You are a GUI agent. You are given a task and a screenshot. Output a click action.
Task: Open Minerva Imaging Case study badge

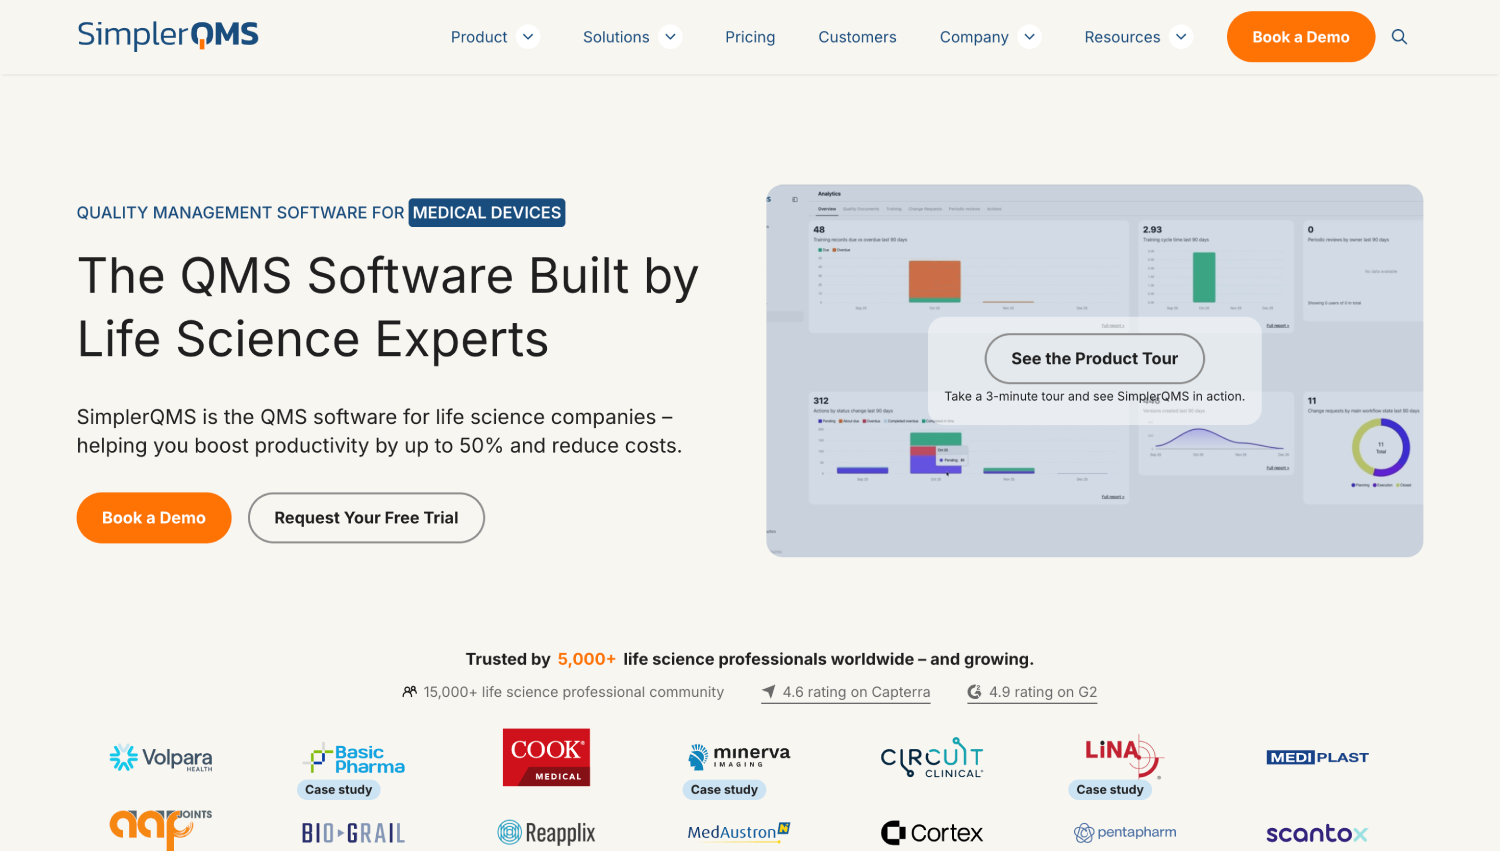coord(725,790)
